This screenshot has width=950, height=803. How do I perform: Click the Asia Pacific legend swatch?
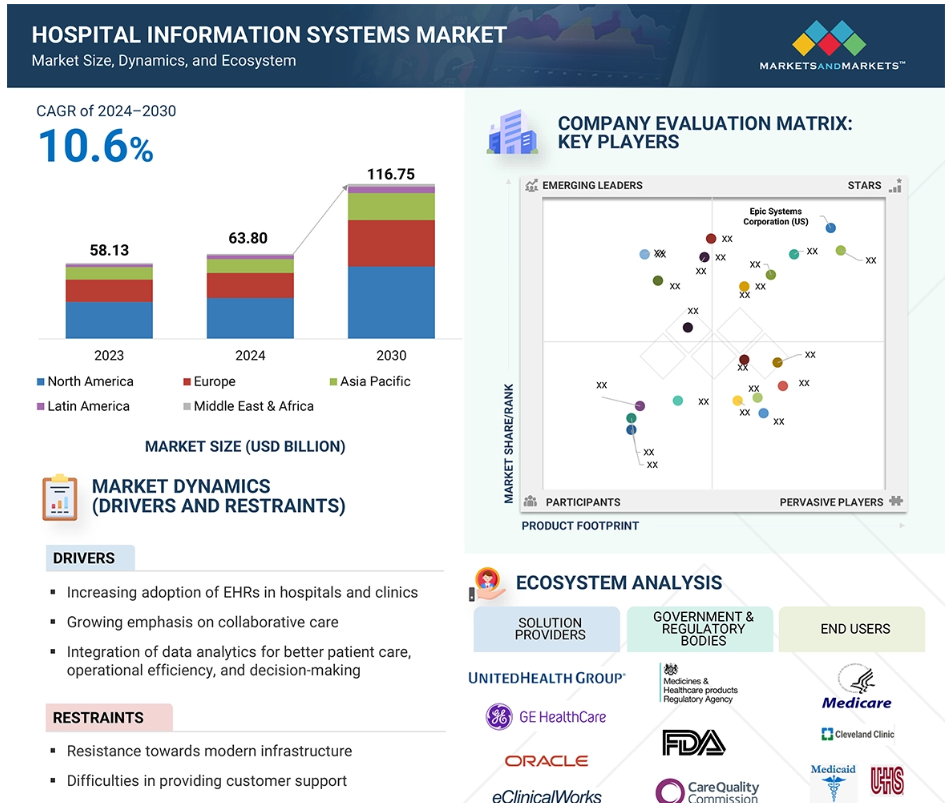333,382
